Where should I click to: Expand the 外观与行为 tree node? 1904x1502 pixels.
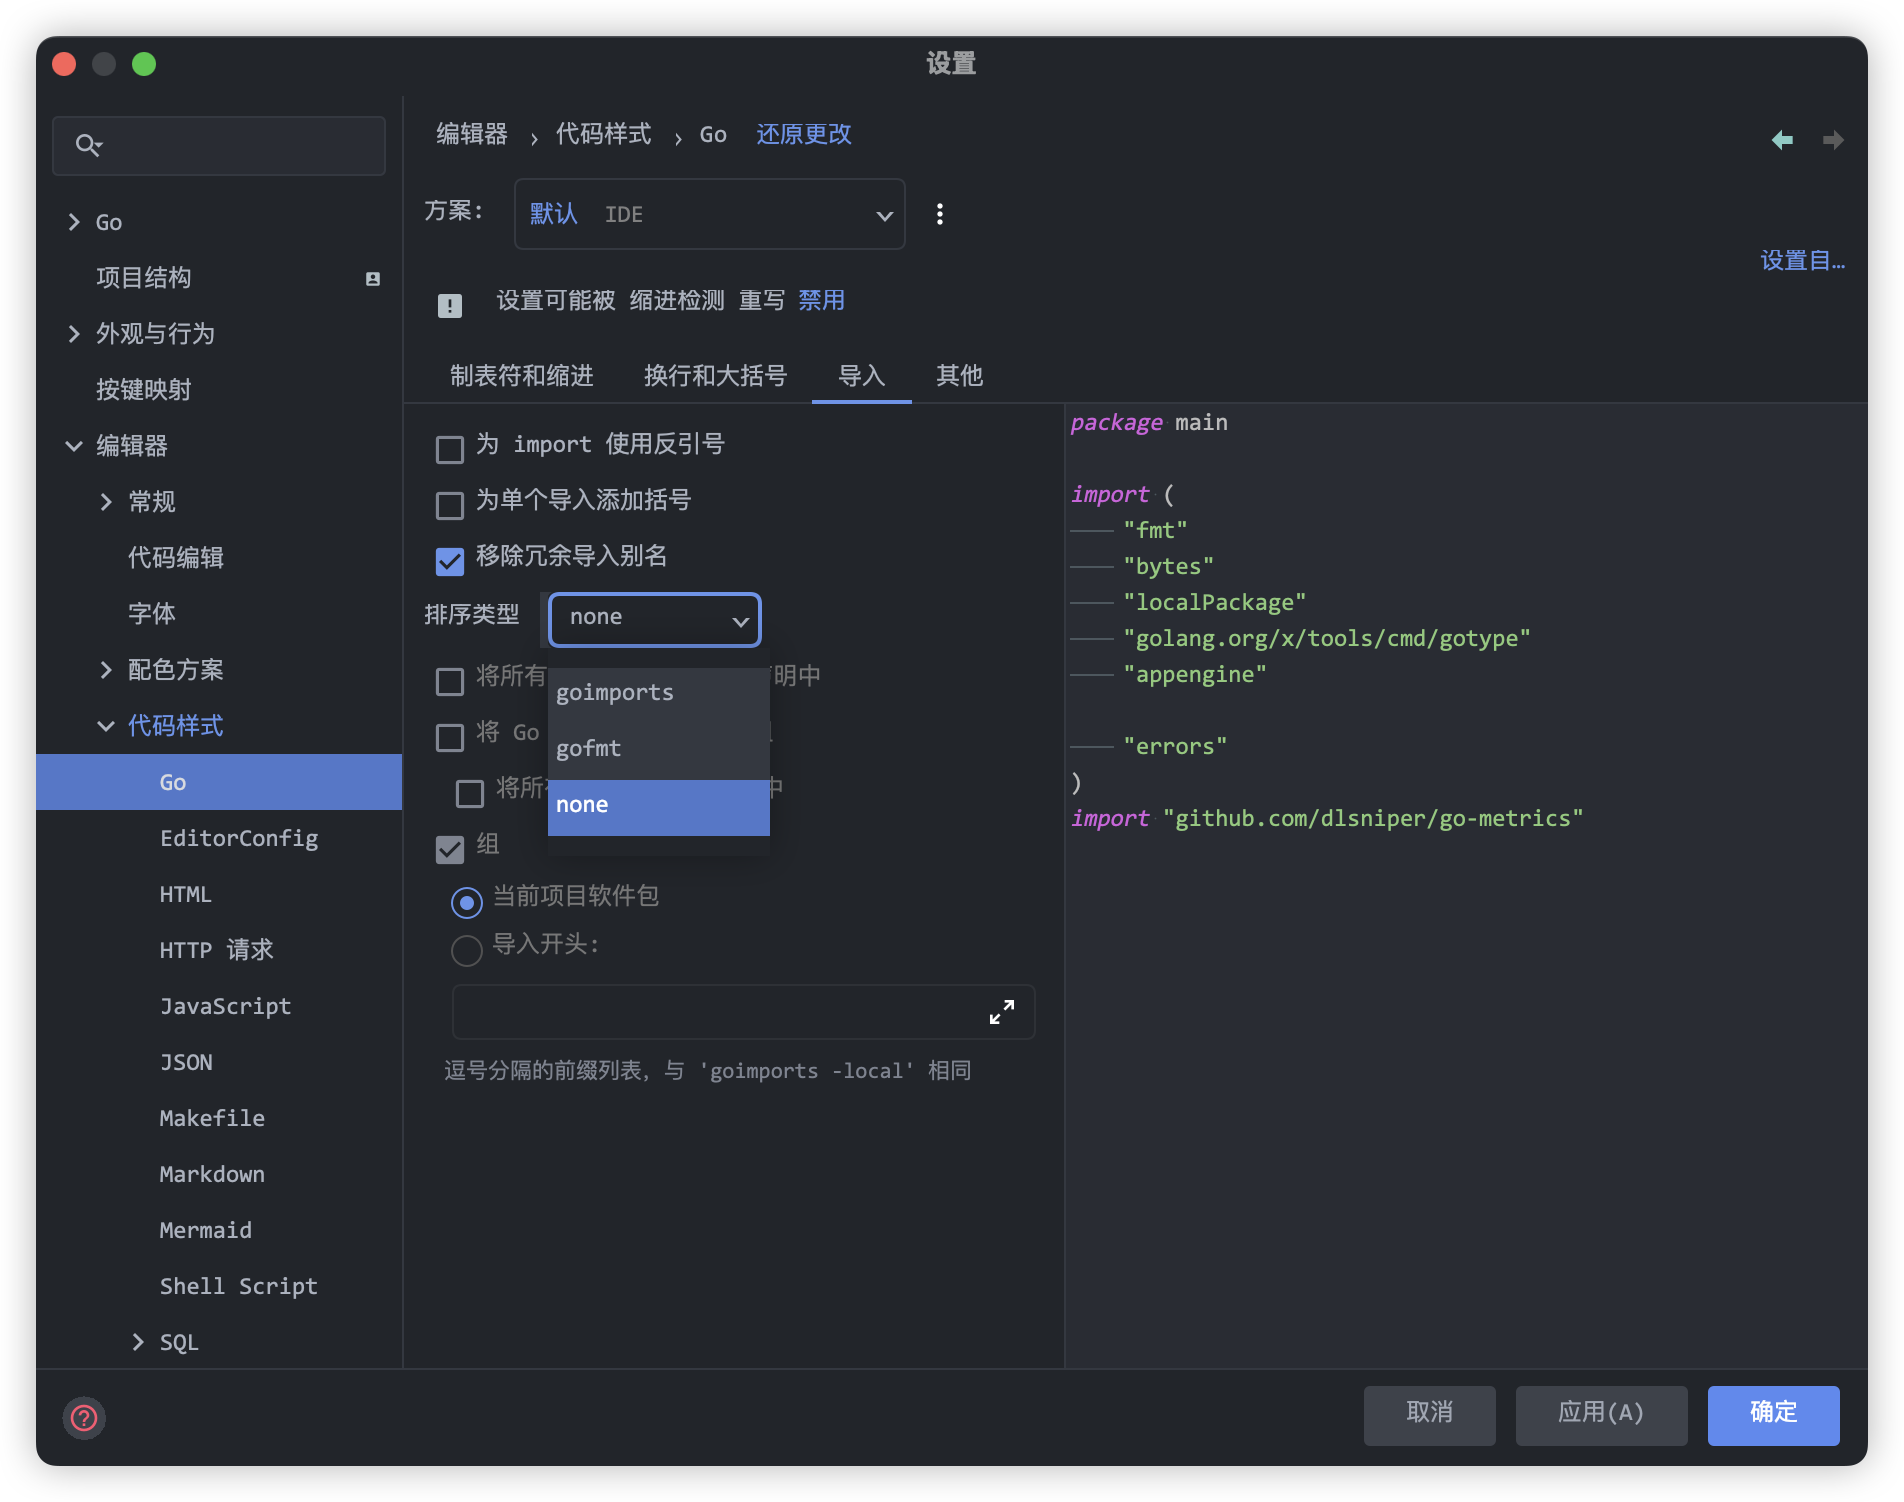pyautogui.click(x=74, y=334)
